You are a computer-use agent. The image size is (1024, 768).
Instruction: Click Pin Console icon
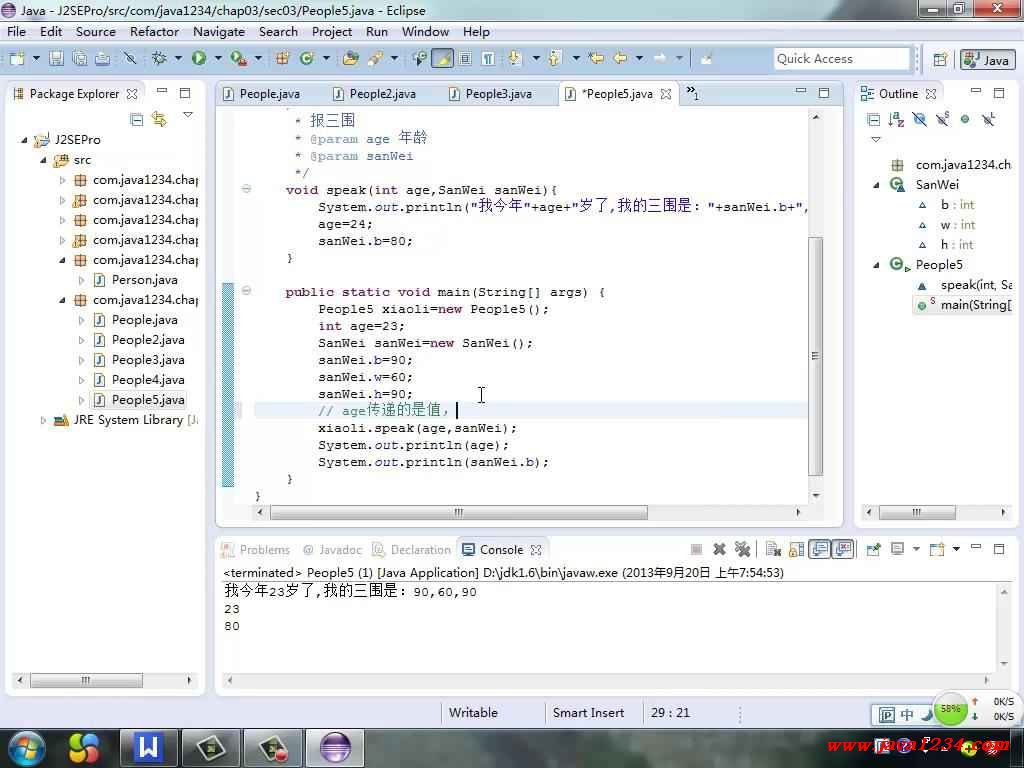click(x=873, y=549)
